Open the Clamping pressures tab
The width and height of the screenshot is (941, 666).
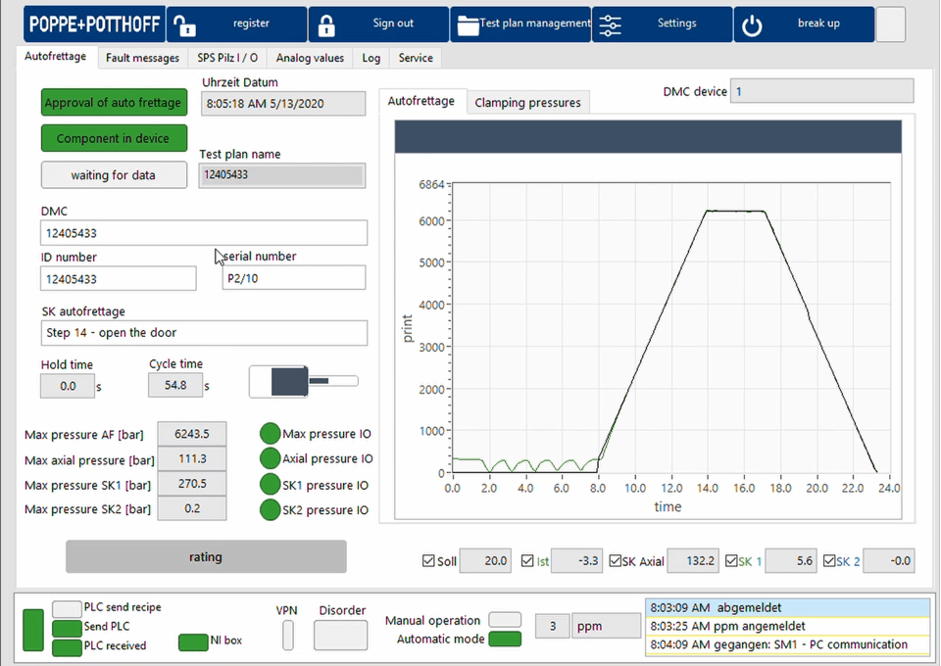tap(527, 102)
